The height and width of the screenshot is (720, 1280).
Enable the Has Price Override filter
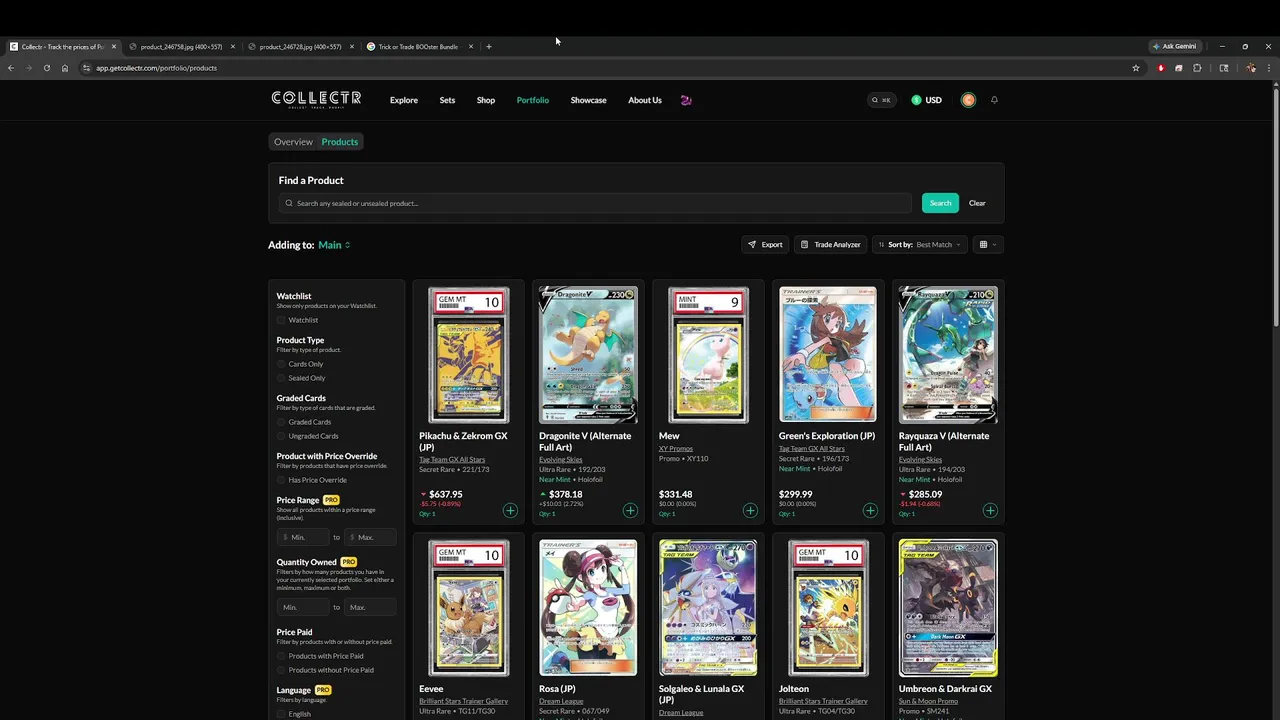coord(281,480)
